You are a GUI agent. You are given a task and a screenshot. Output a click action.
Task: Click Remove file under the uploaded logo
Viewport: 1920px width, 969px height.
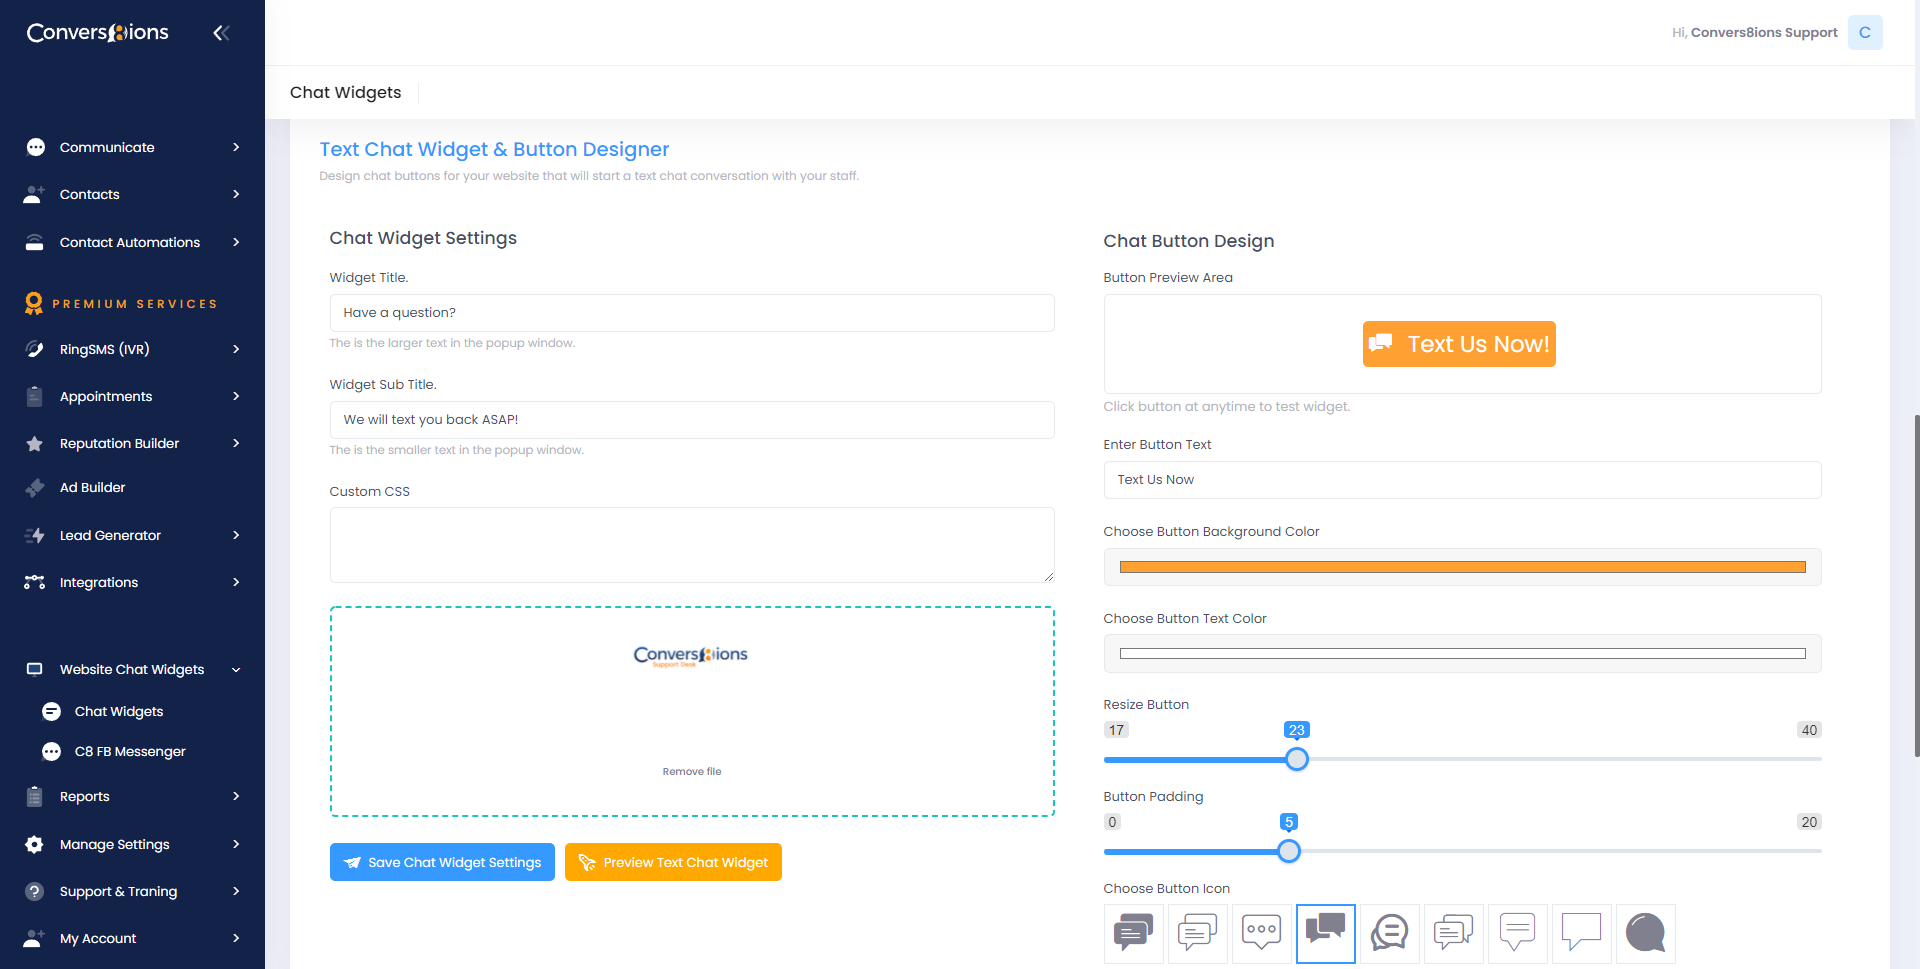[x=692, y=771]
